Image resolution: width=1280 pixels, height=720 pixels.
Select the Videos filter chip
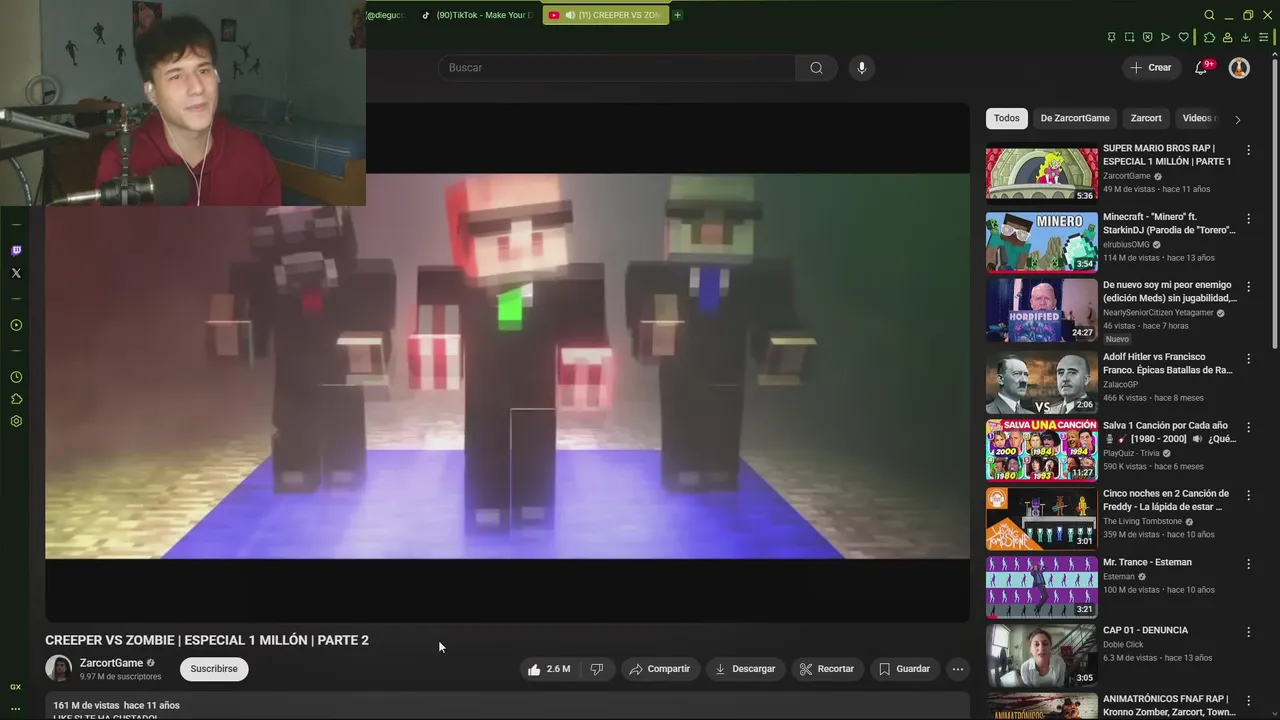click(x=1198, y=118)
